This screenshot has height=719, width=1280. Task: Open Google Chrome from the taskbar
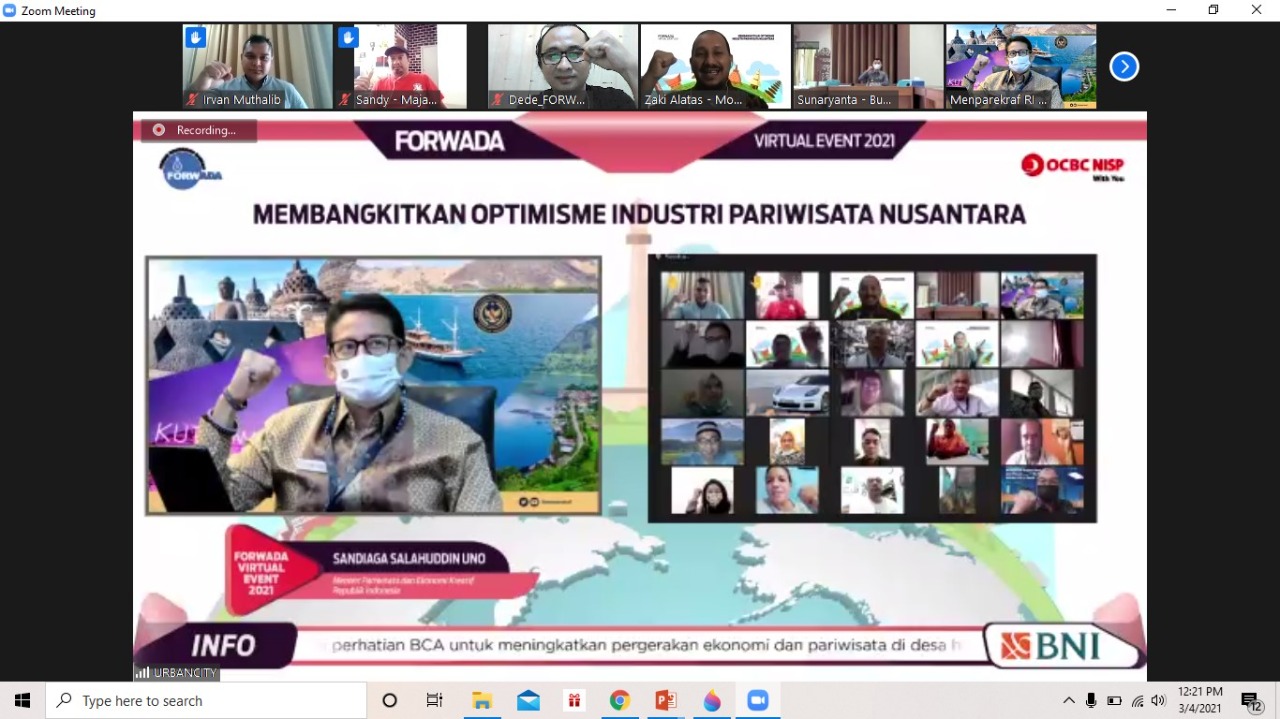[620, 700]
